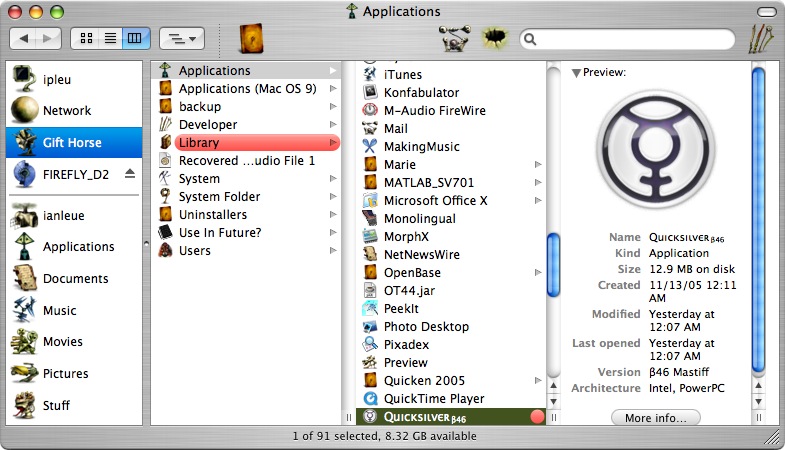
Task: Select the Monolingual app
Action: pos(451,219)
